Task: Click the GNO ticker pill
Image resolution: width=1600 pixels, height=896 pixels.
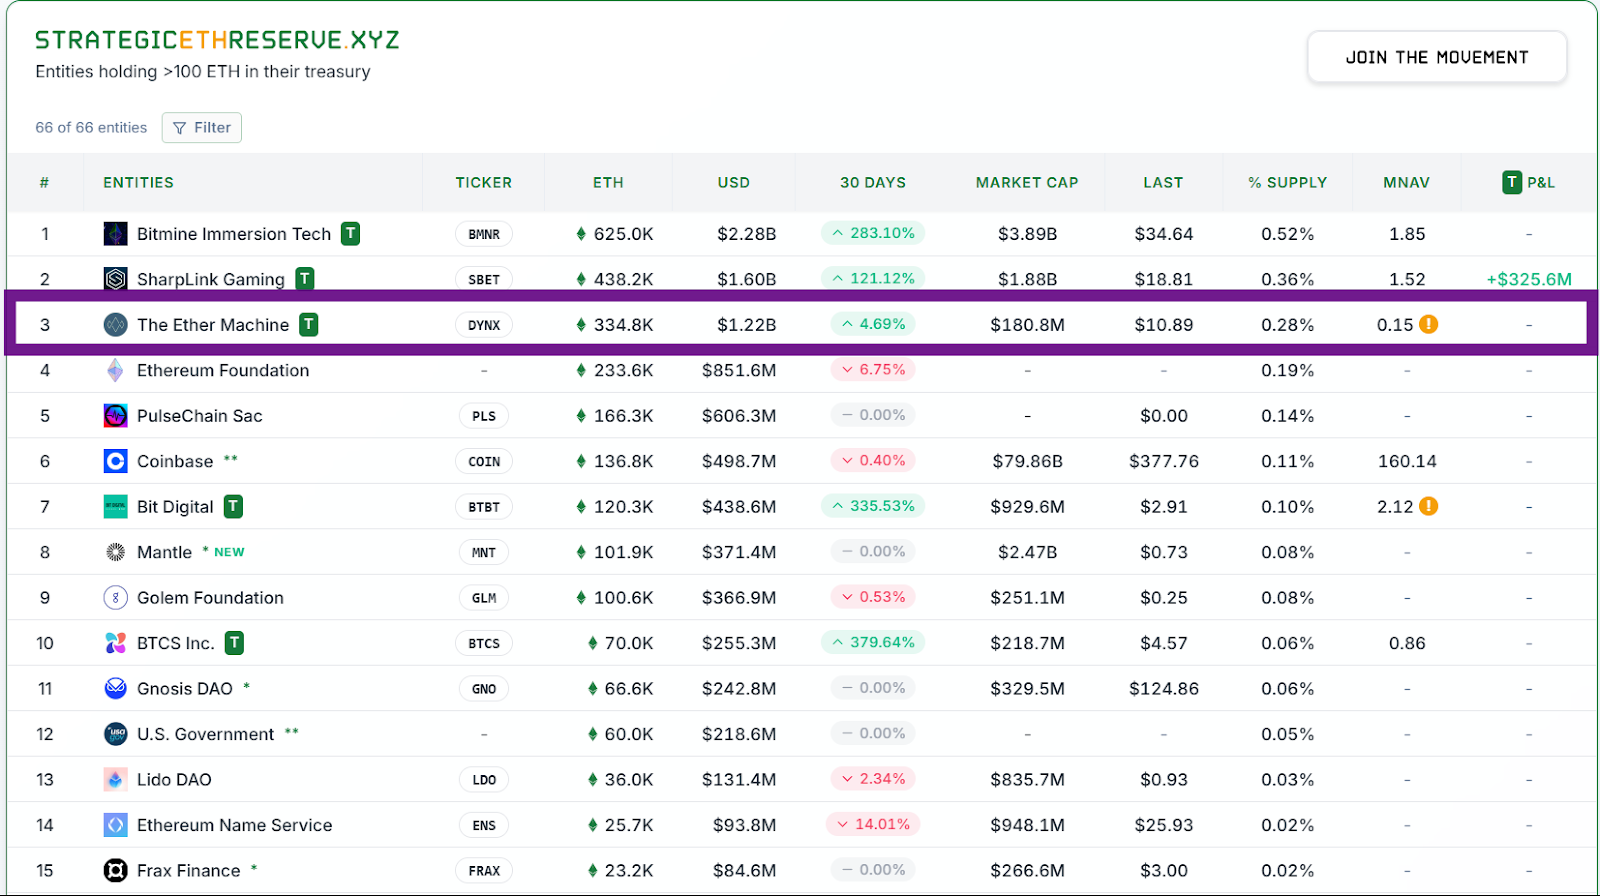Action: pos(484,689)
